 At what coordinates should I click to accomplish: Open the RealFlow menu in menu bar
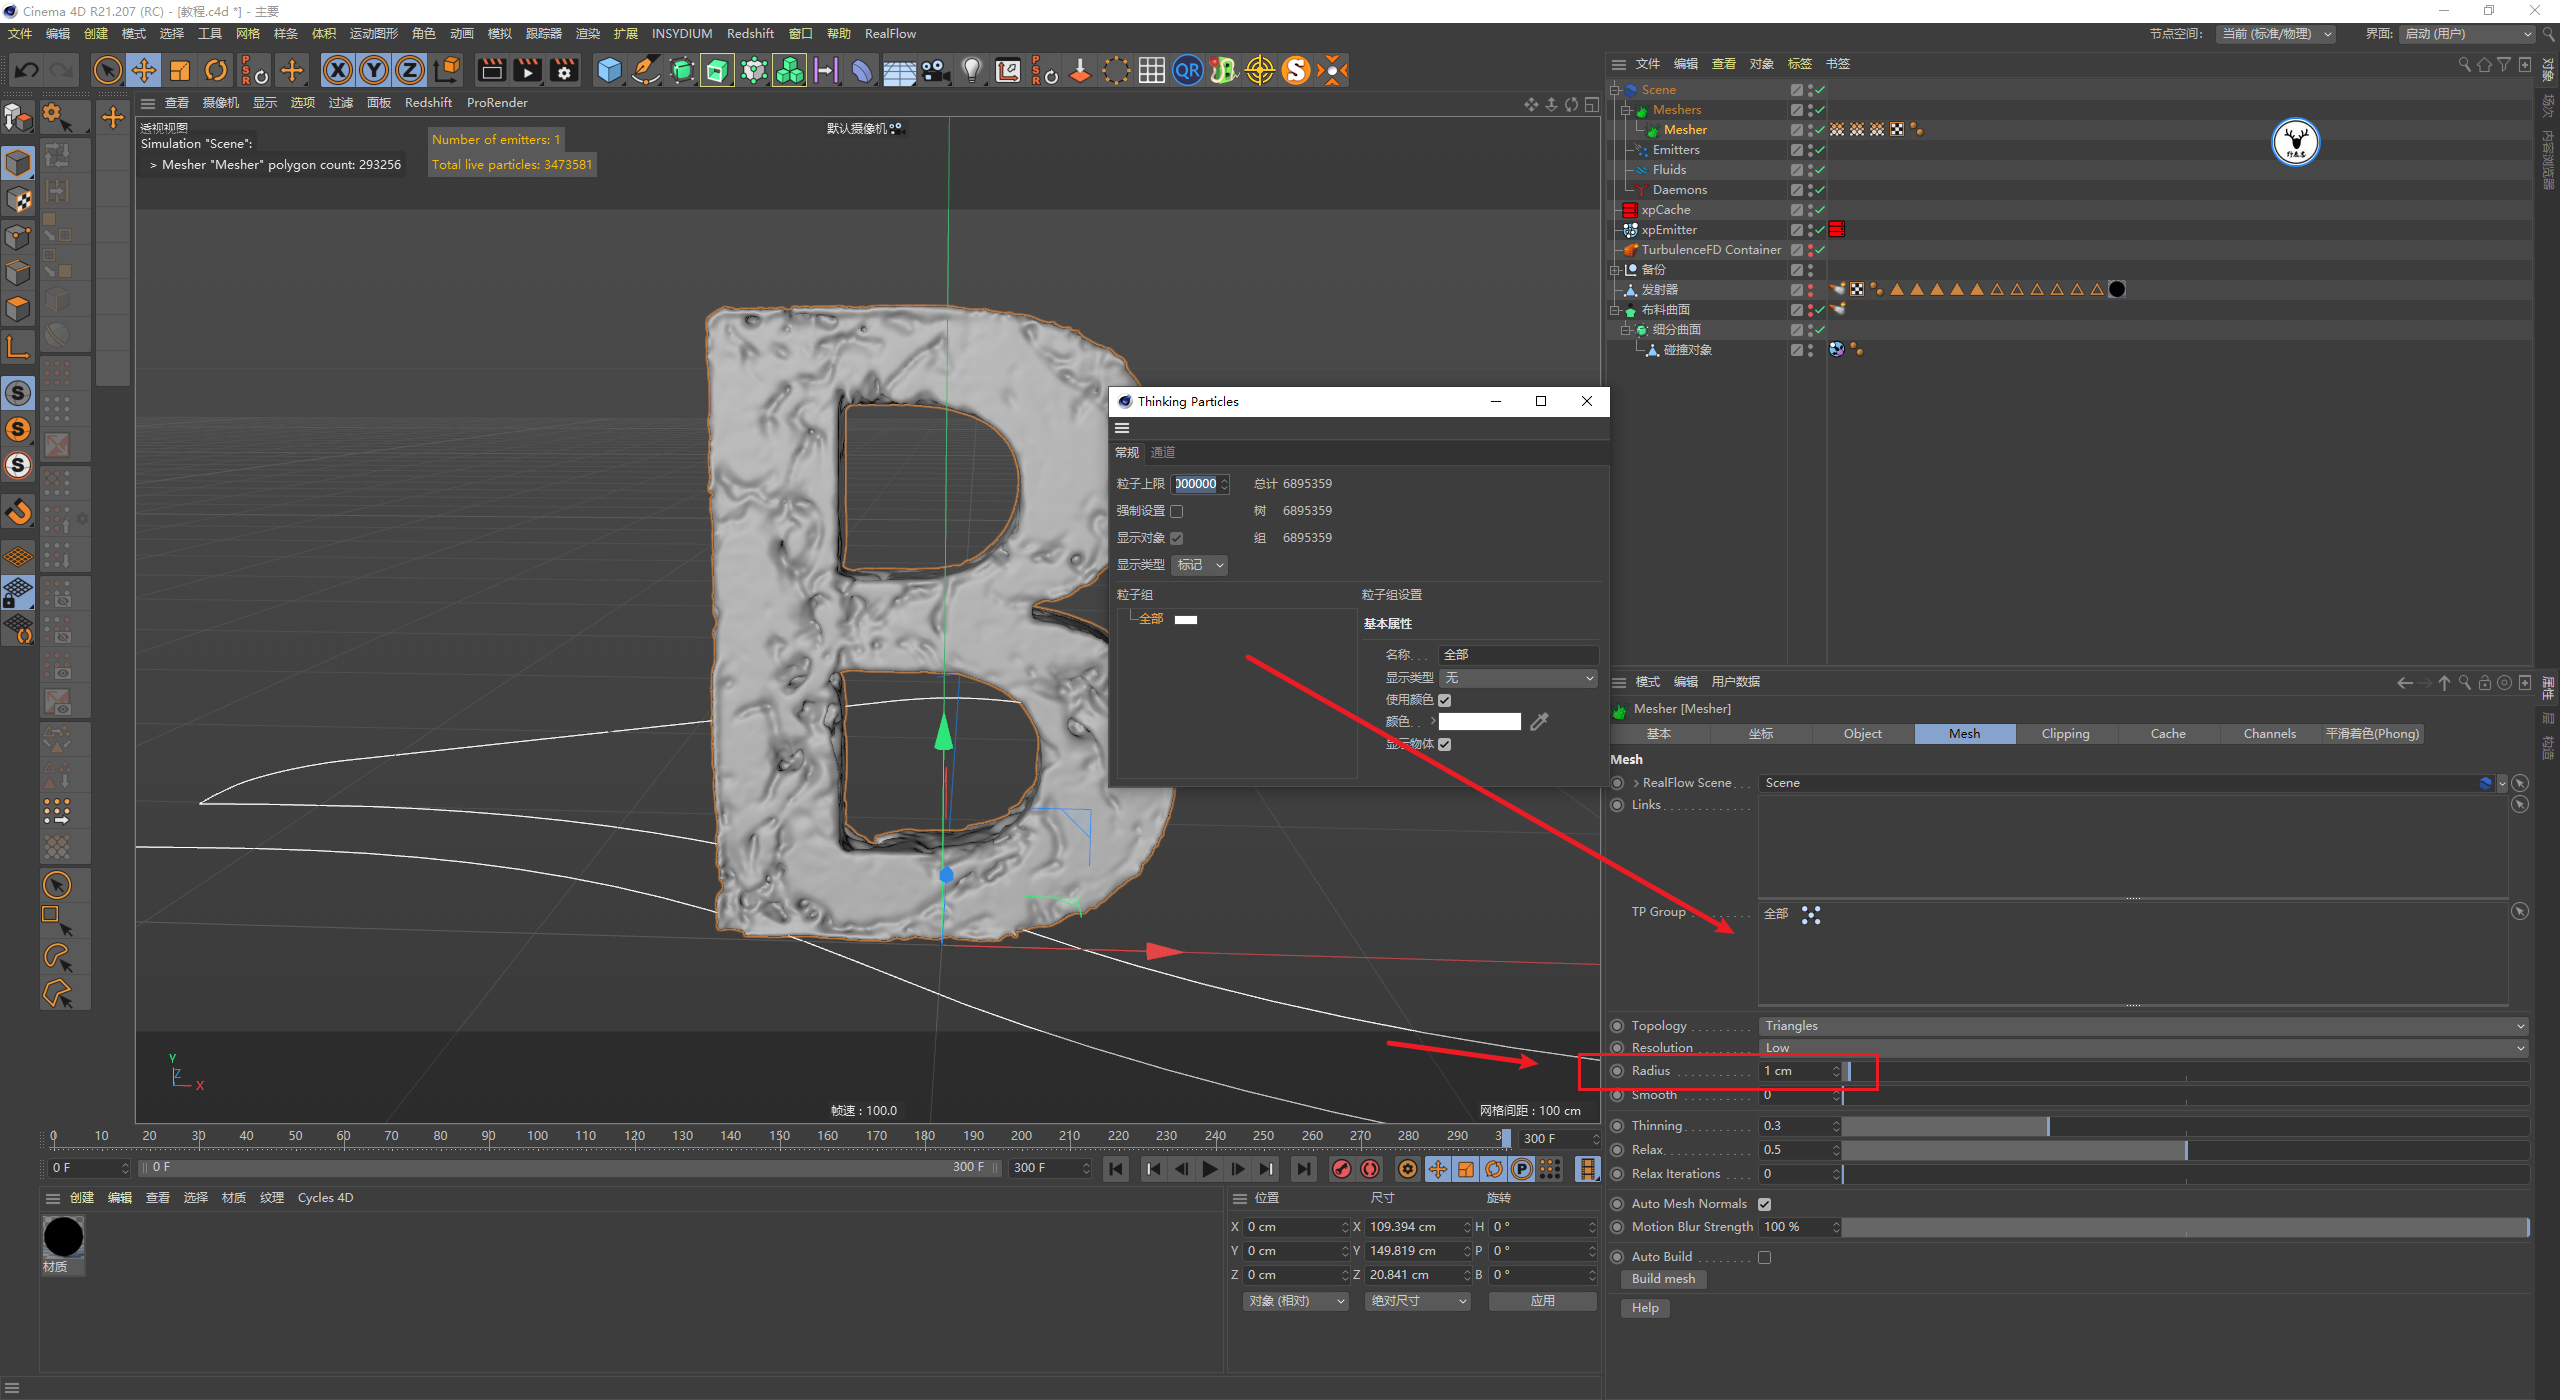click(x=889, y=34)
